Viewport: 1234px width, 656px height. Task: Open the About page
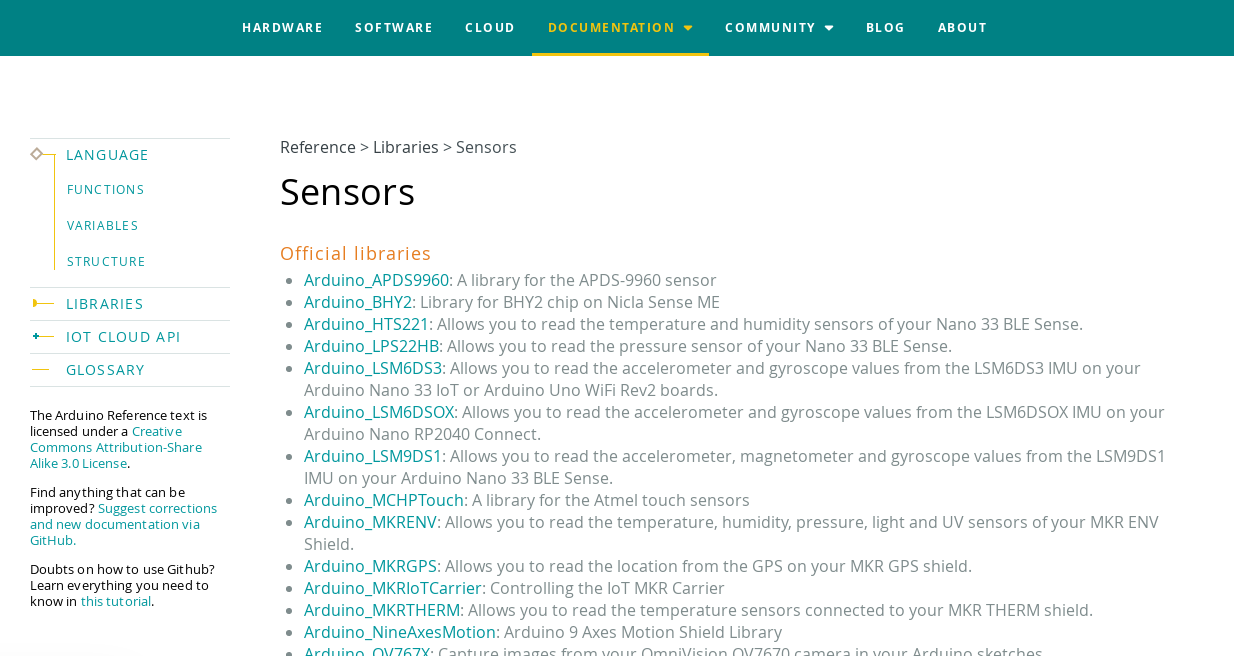coord(962,28)
